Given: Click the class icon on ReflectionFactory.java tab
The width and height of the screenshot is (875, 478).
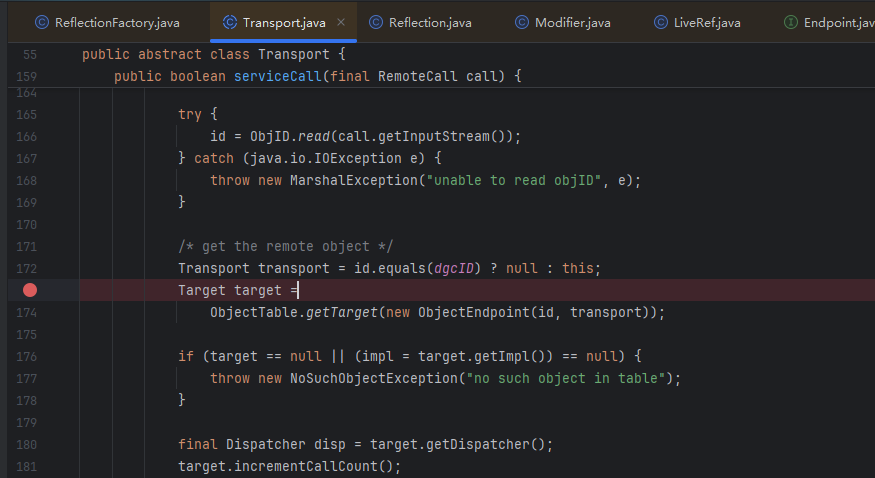Looking at the screenshot, I should (x=41, y=22).
